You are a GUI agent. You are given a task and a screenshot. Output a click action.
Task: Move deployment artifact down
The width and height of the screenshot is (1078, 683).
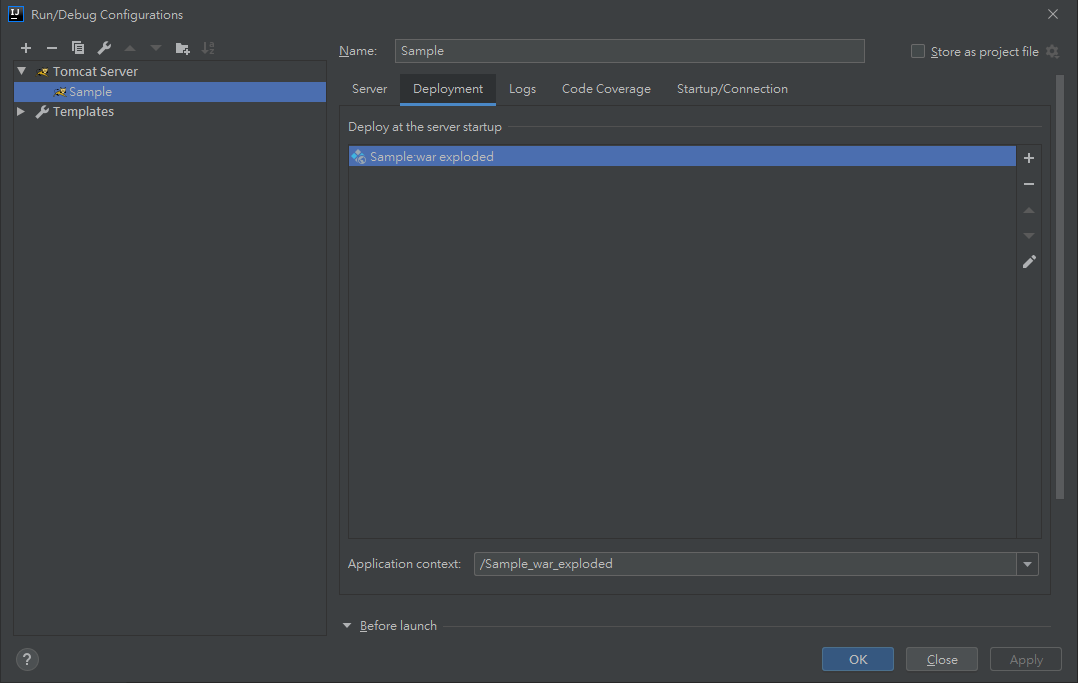click(x=1028, y=236)
